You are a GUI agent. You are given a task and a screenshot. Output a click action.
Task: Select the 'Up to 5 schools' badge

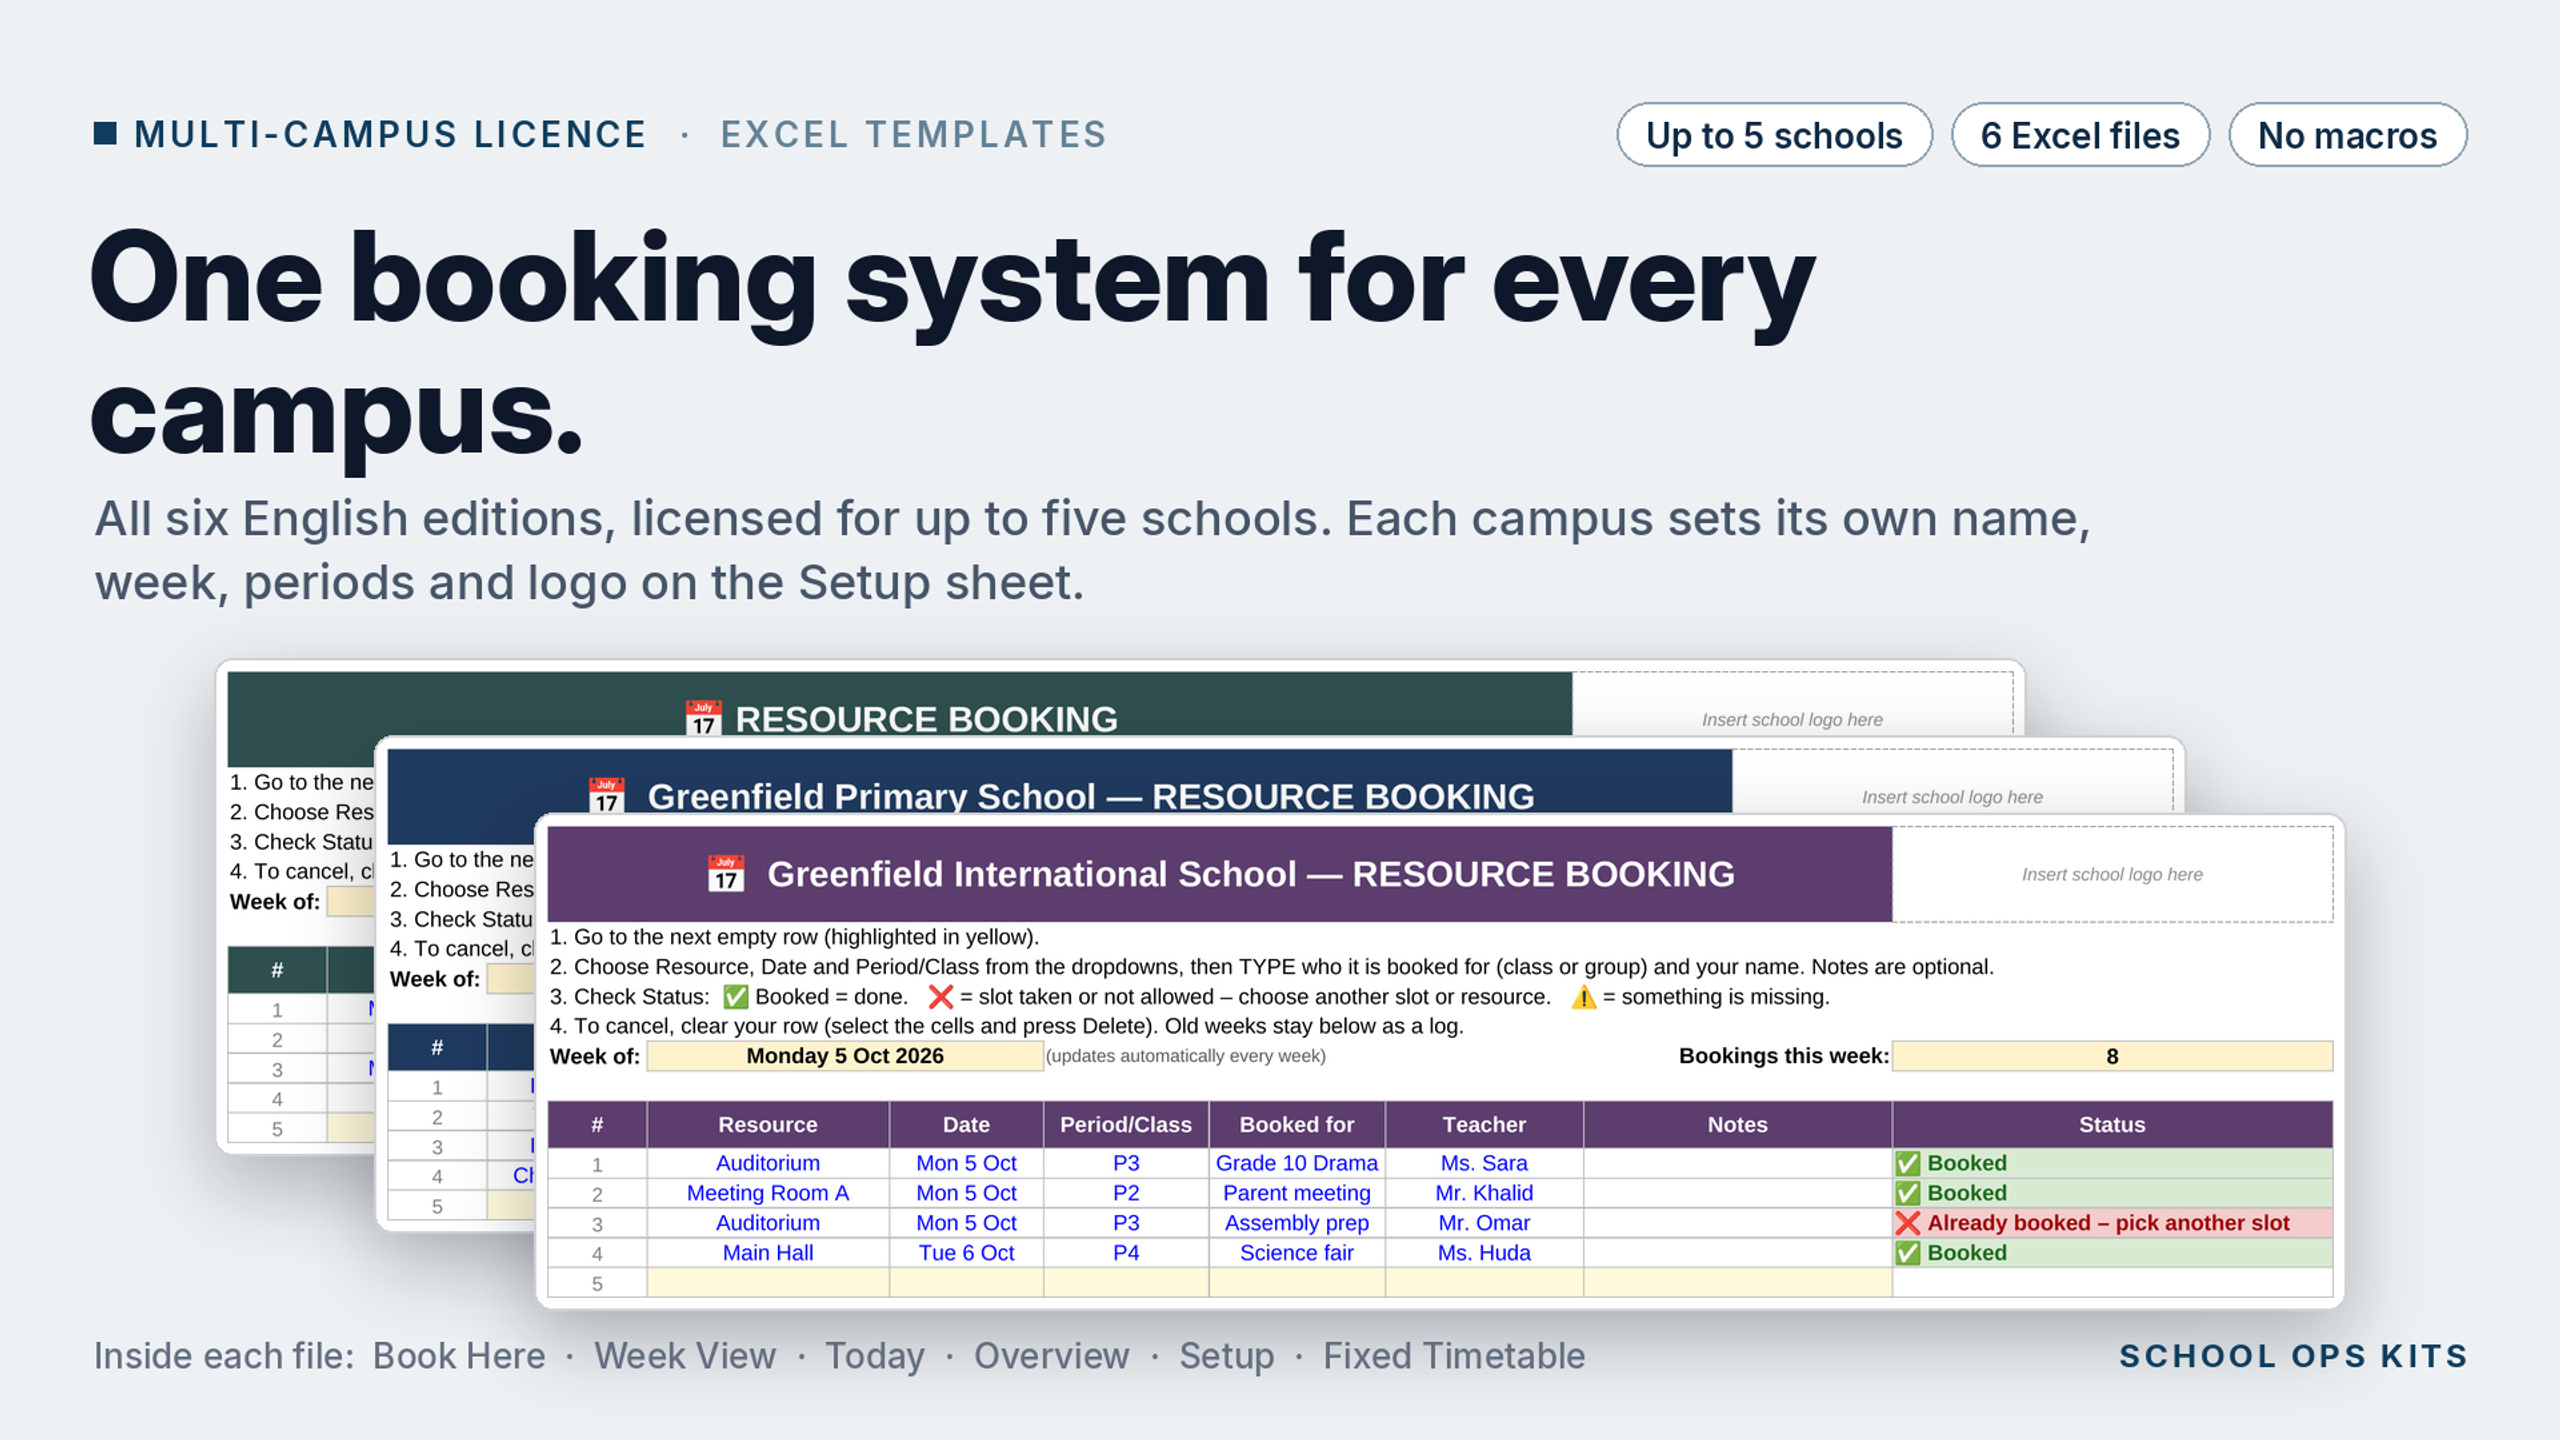click(x=1774, y=135)
